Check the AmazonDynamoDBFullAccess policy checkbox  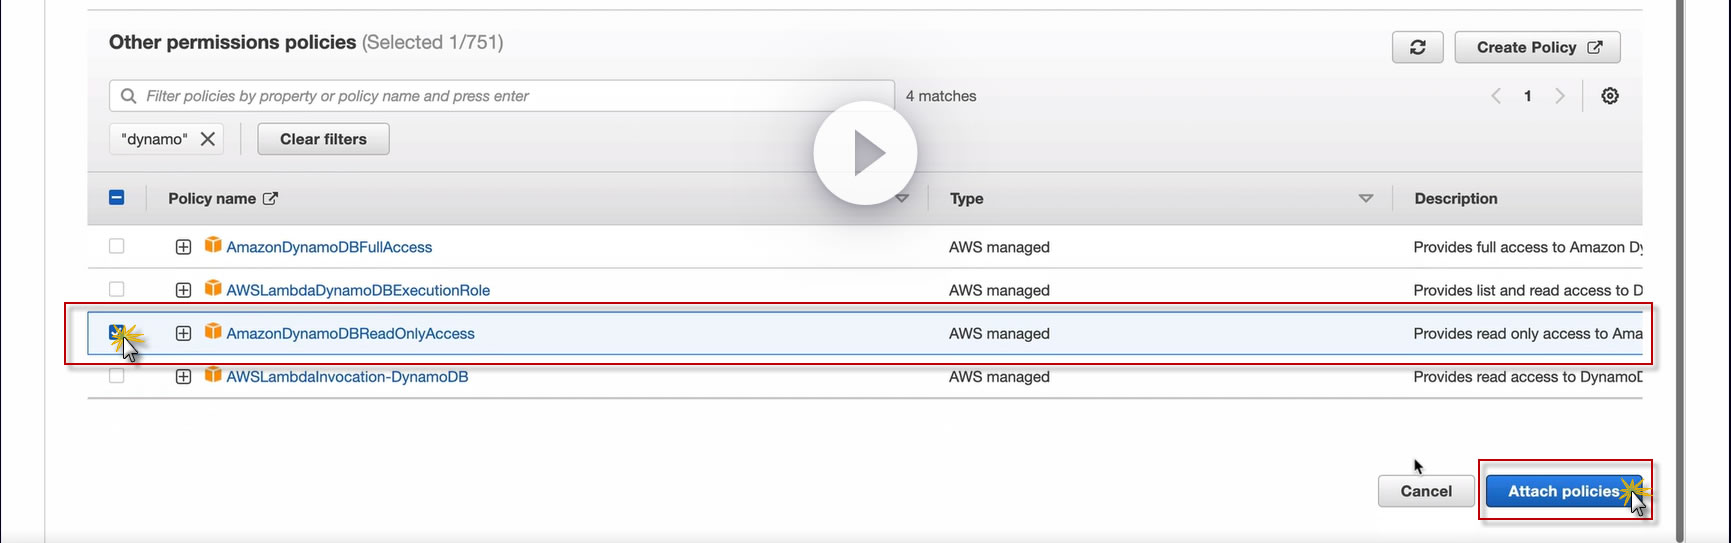(x=116, y=246)
